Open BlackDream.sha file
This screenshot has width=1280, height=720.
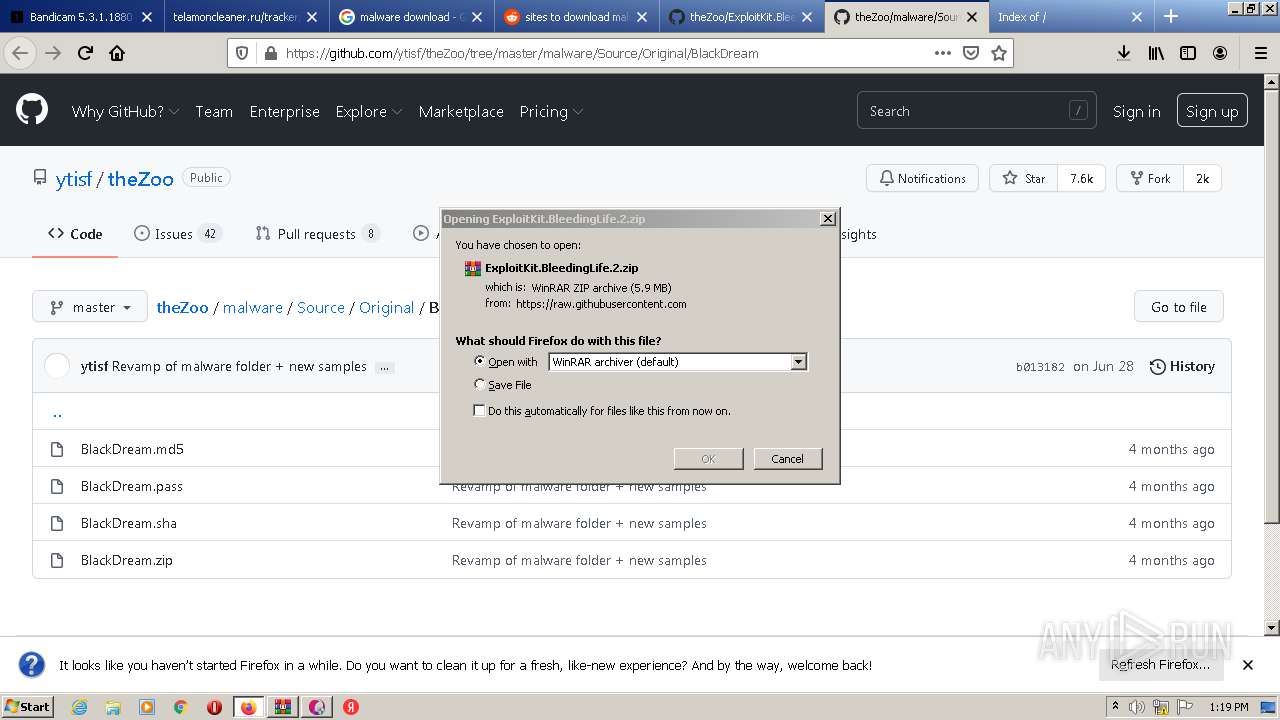click(x=129, y=523)
